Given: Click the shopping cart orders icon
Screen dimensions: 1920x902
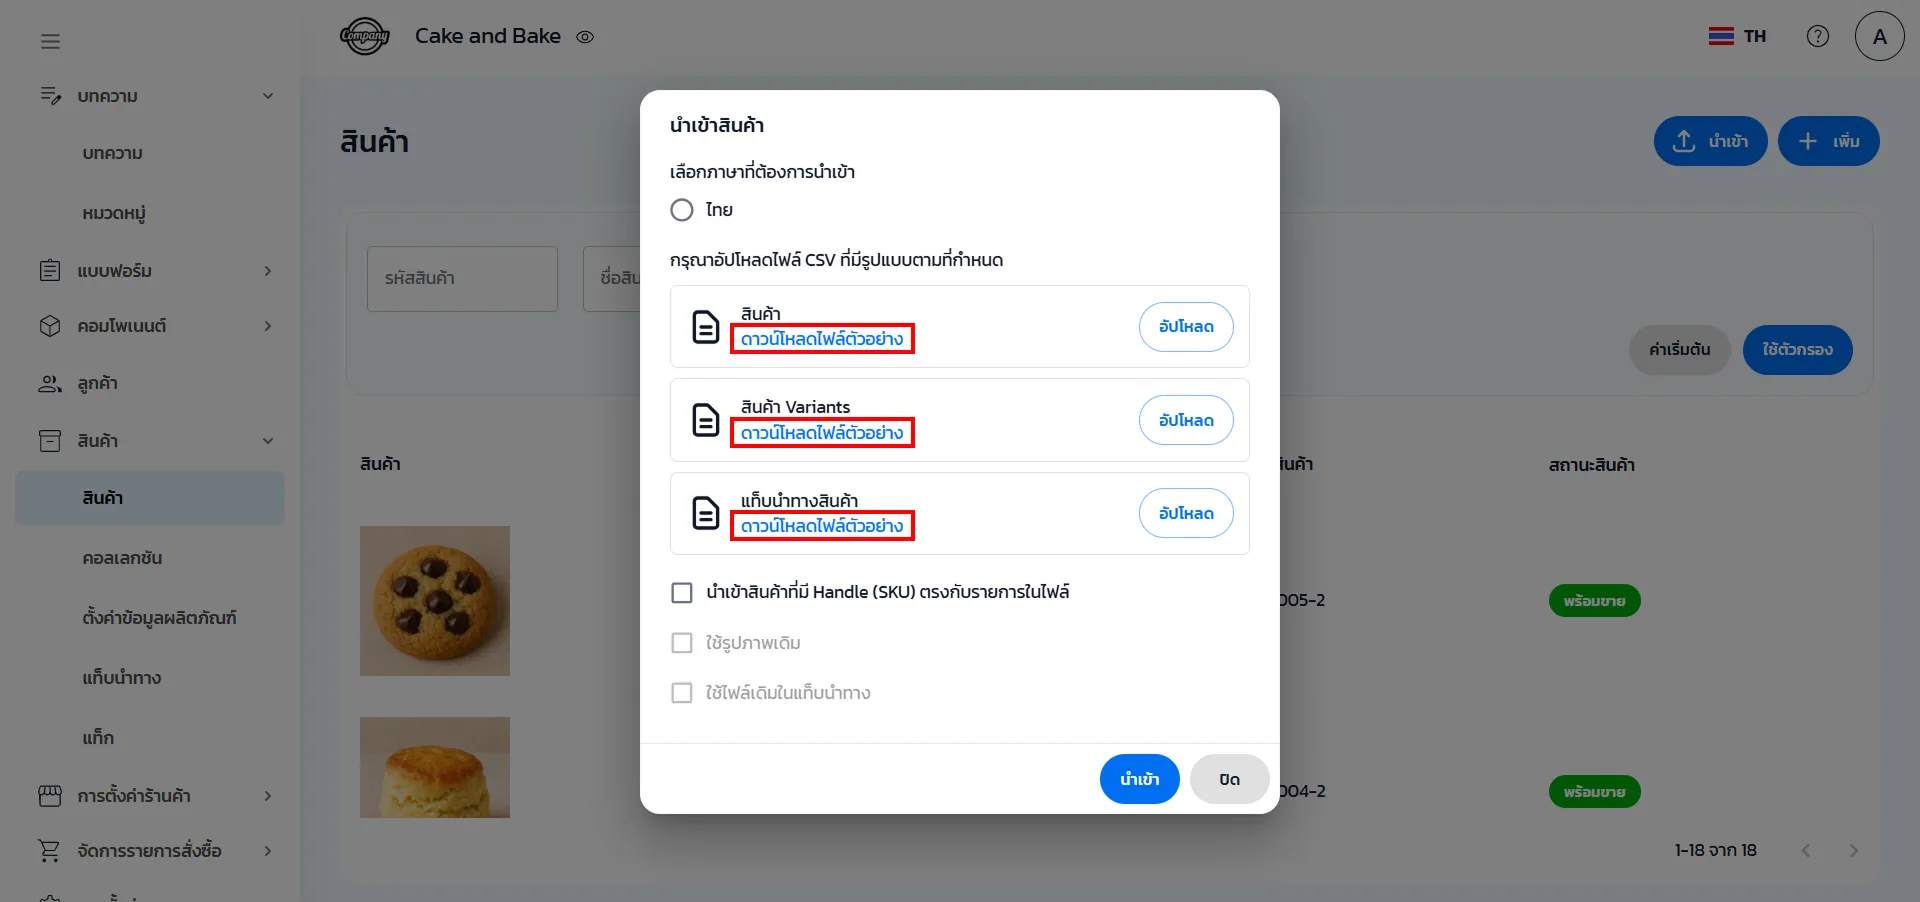Looking at the screenshot, I should coord(49,851).
